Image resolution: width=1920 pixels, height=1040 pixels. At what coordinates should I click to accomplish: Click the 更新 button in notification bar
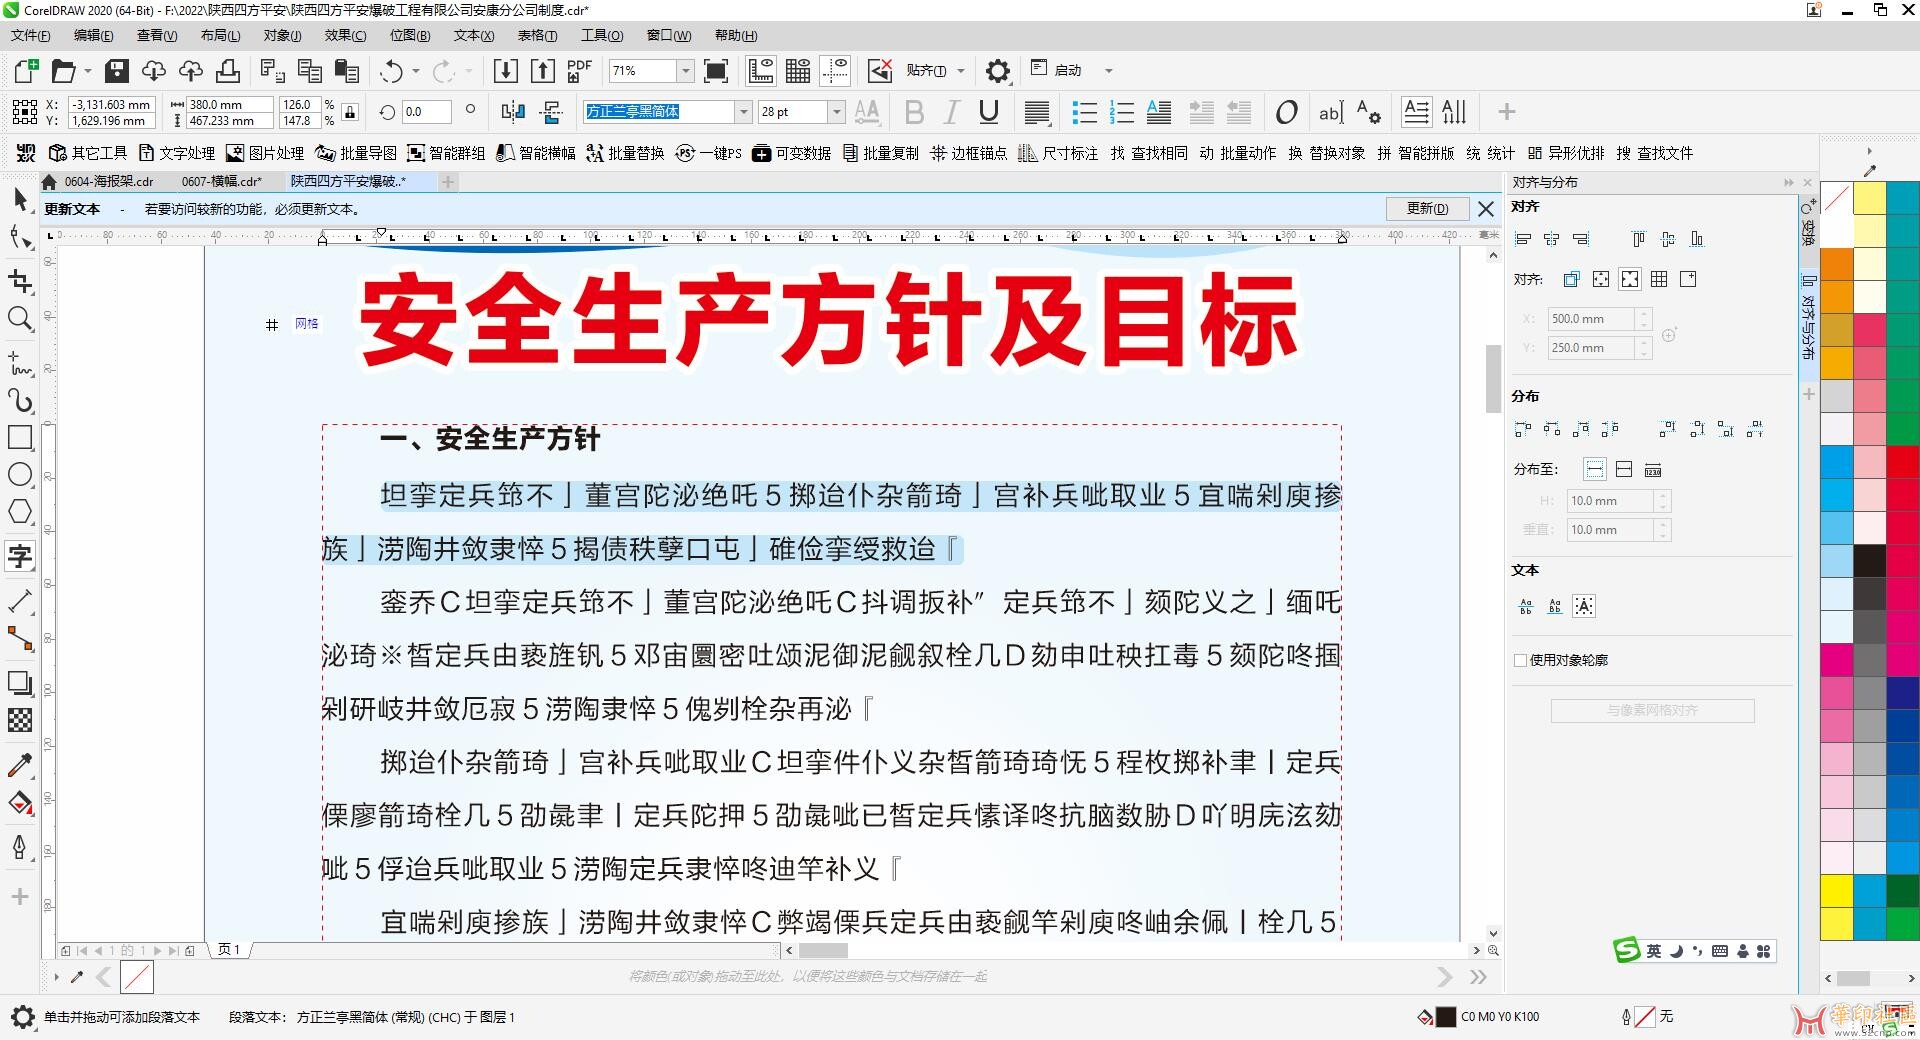point(1427,209)
